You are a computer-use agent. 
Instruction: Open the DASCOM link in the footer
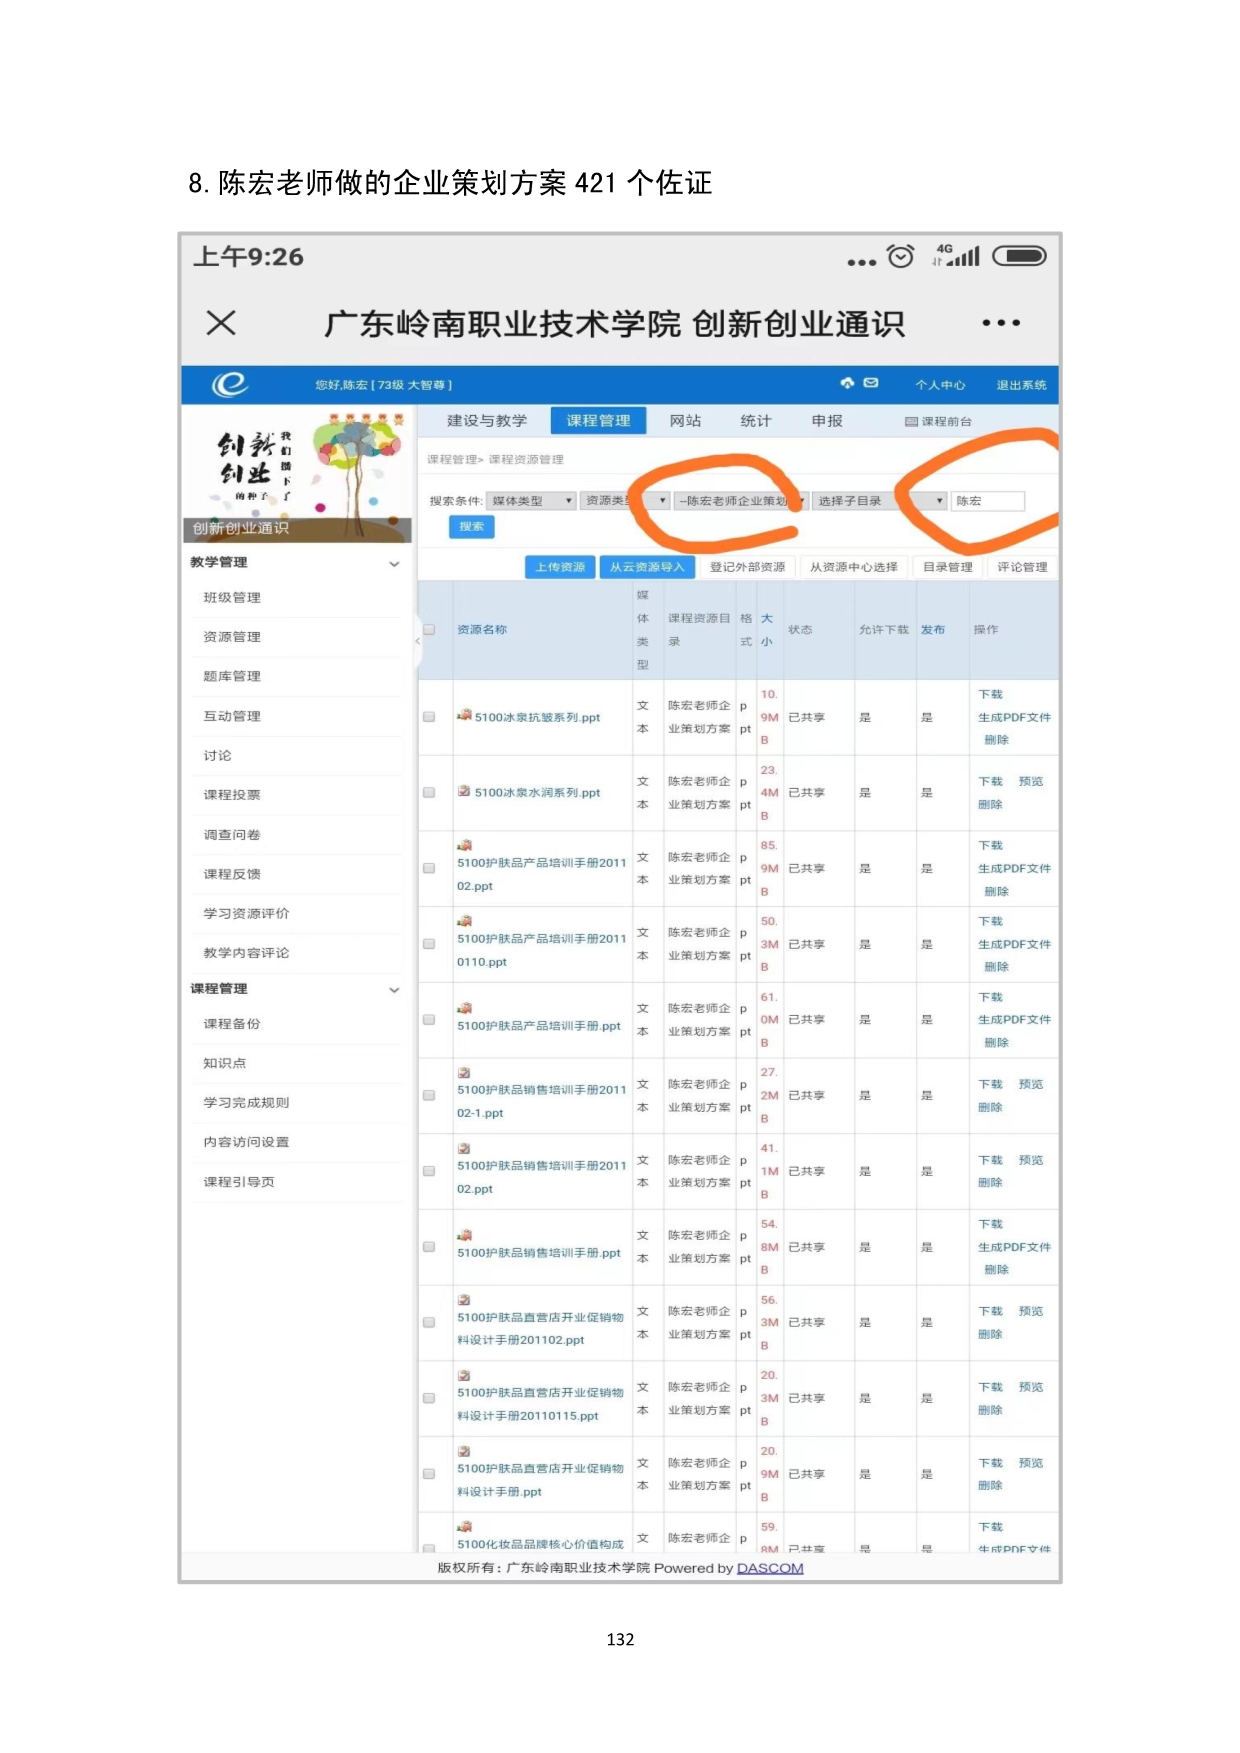pos(770,1568)
